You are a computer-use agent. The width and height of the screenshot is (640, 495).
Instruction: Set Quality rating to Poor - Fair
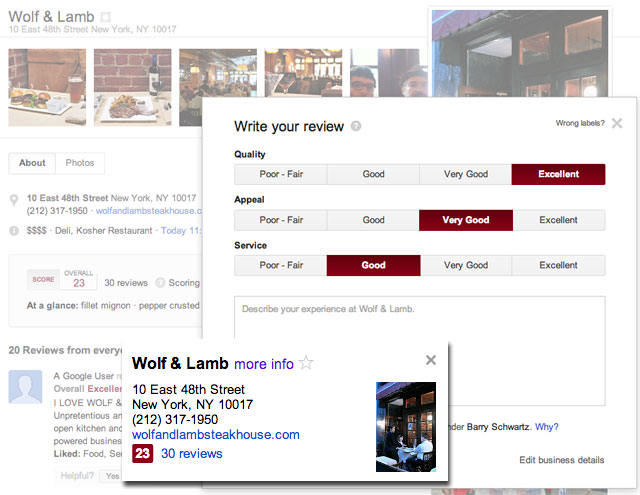coord(281,174)
